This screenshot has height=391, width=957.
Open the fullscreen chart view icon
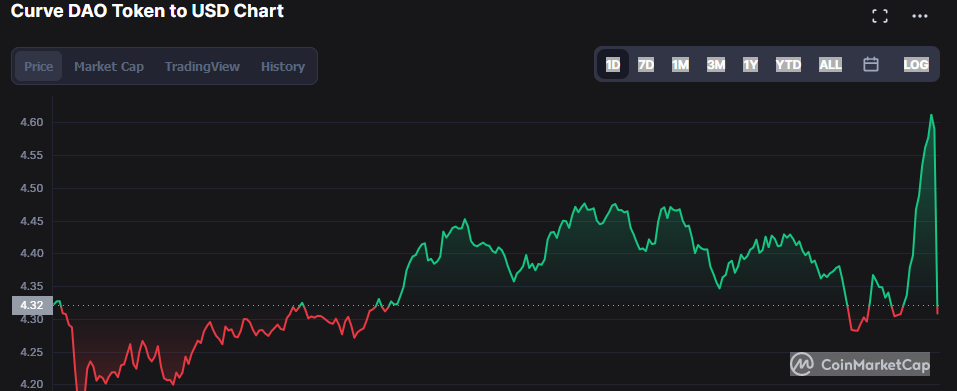[879, 16]
